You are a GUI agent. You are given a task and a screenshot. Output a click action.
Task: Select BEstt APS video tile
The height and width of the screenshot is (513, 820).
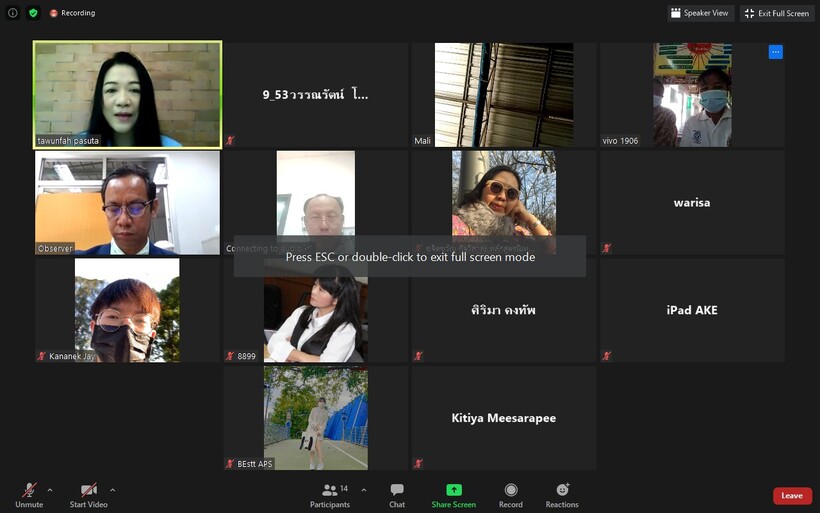[316, 418]
